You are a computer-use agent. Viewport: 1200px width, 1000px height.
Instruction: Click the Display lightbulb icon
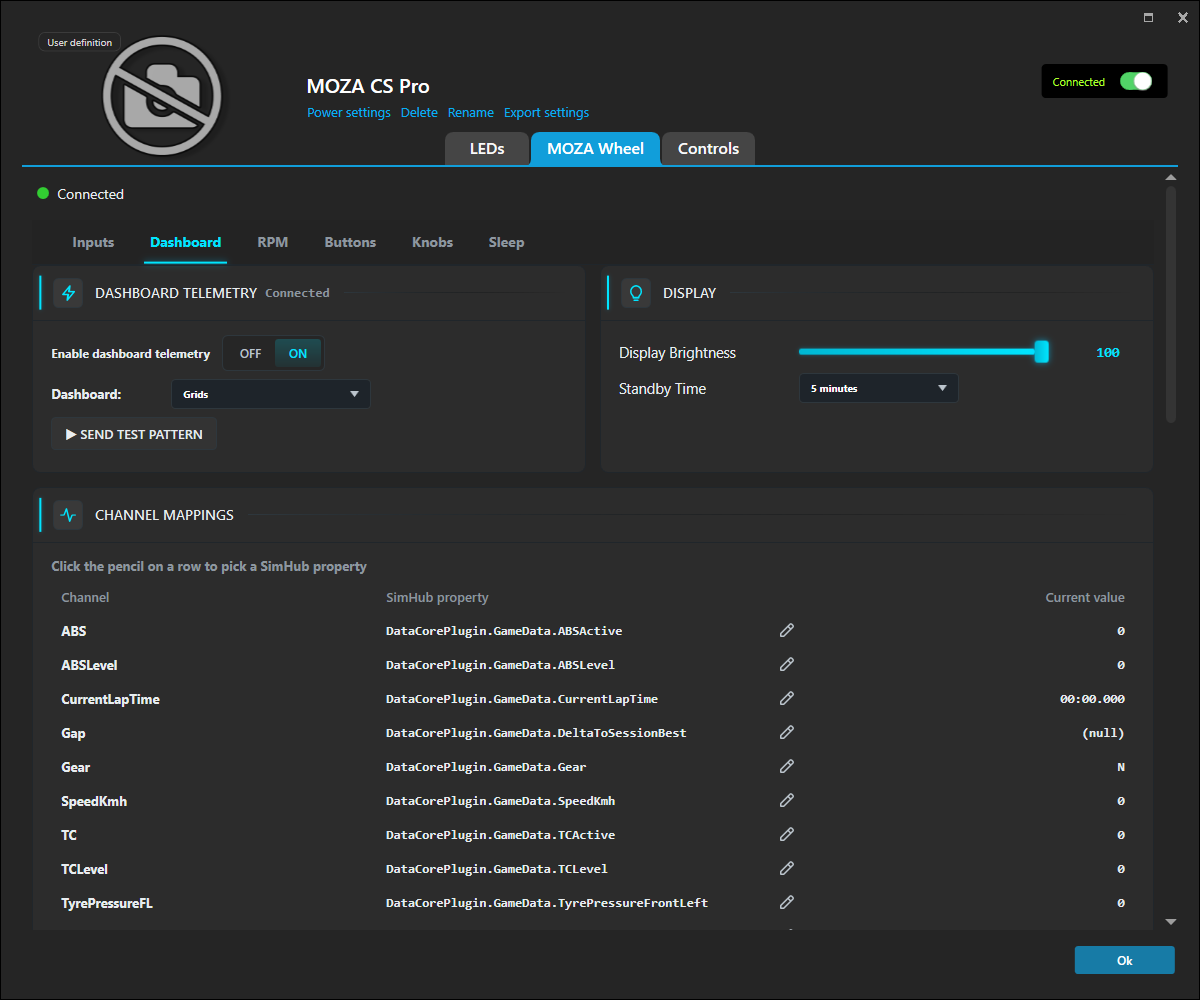pyautogui.click(x=636, y=293)
